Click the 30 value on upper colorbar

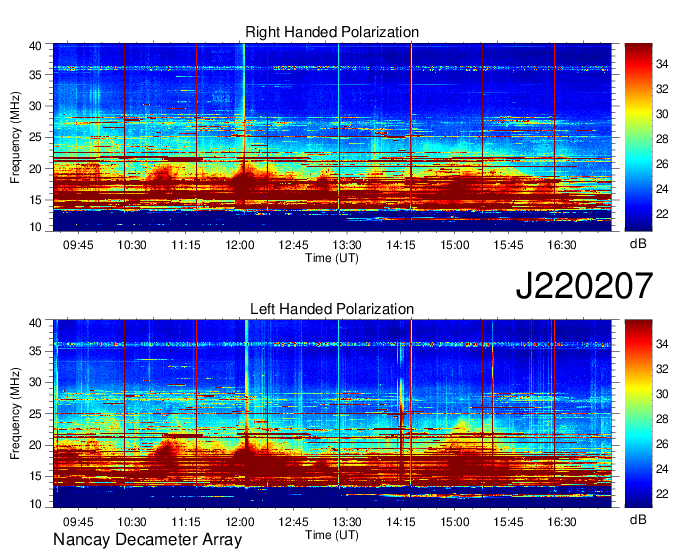coord(662,114)
